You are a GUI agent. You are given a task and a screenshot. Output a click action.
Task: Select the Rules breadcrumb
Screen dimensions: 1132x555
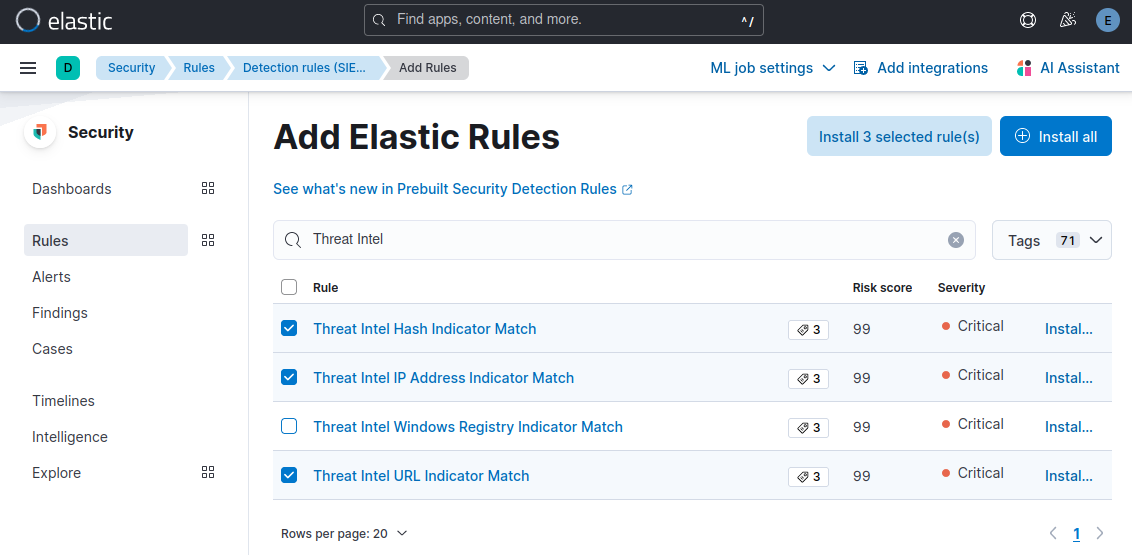click(199, 68)
